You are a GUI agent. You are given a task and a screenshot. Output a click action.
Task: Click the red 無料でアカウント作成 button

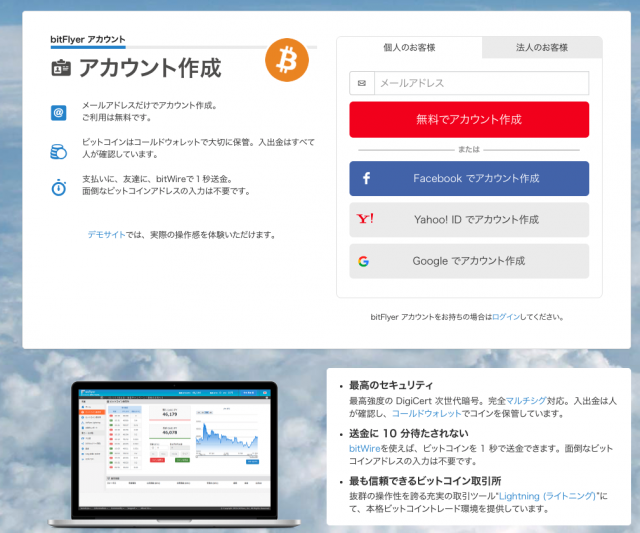[x=469, y=120]
